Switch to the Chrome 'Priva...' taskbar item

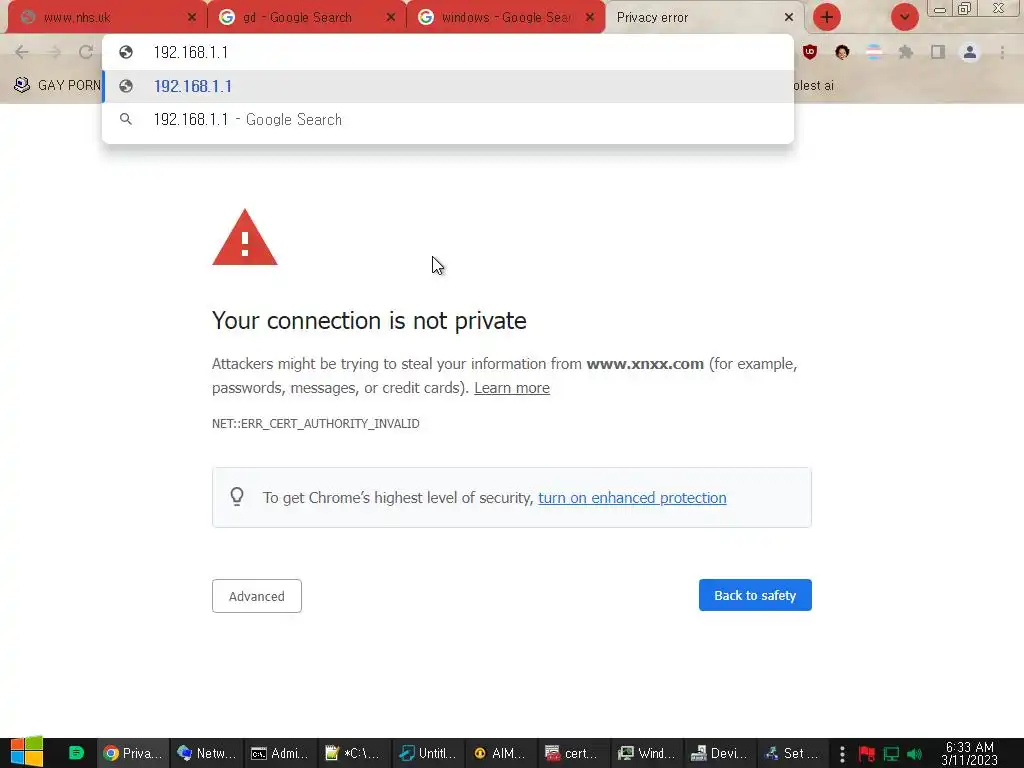[x=133, y=753]
